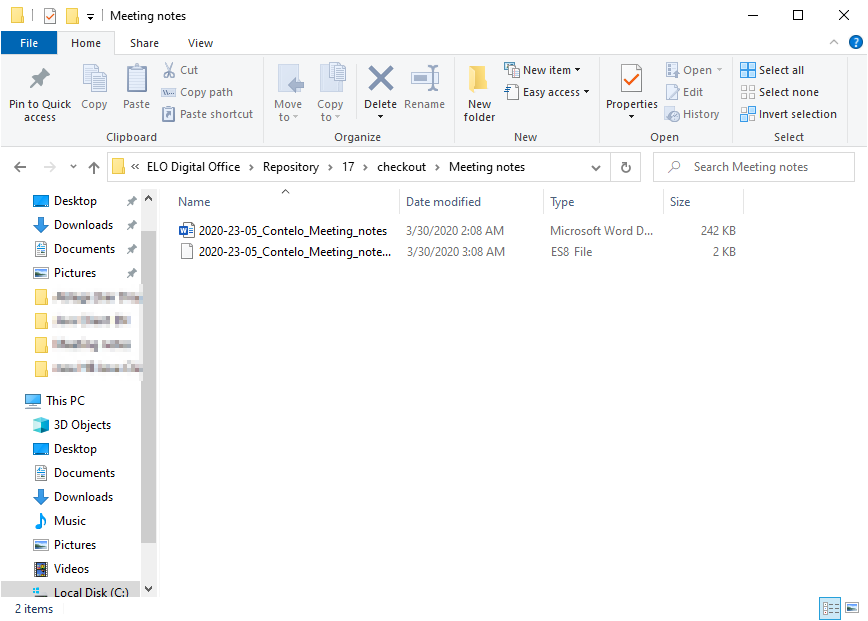The height and width of the screenshot is (621, 868).
Task: Open the File menu
Action: (x=29, y=43)
